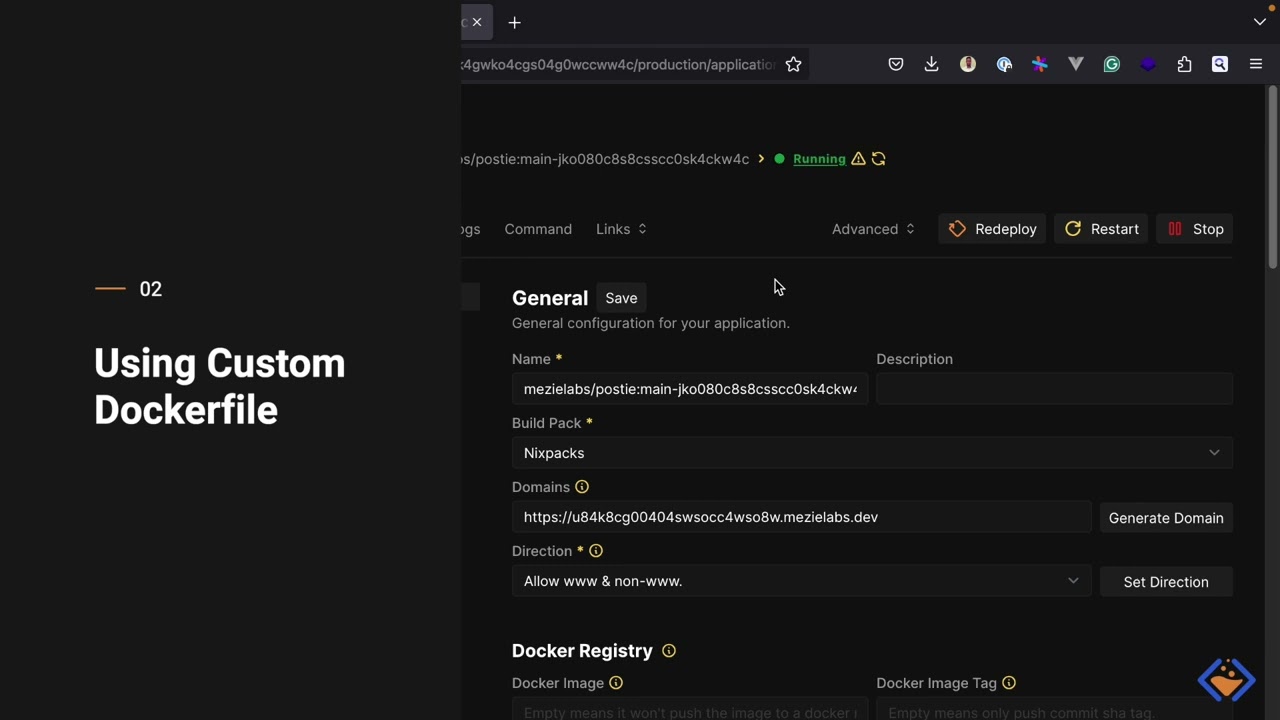Click the Direction info icon
The width and height of the screenshot is (1280, 720).
tap(596, 551)
